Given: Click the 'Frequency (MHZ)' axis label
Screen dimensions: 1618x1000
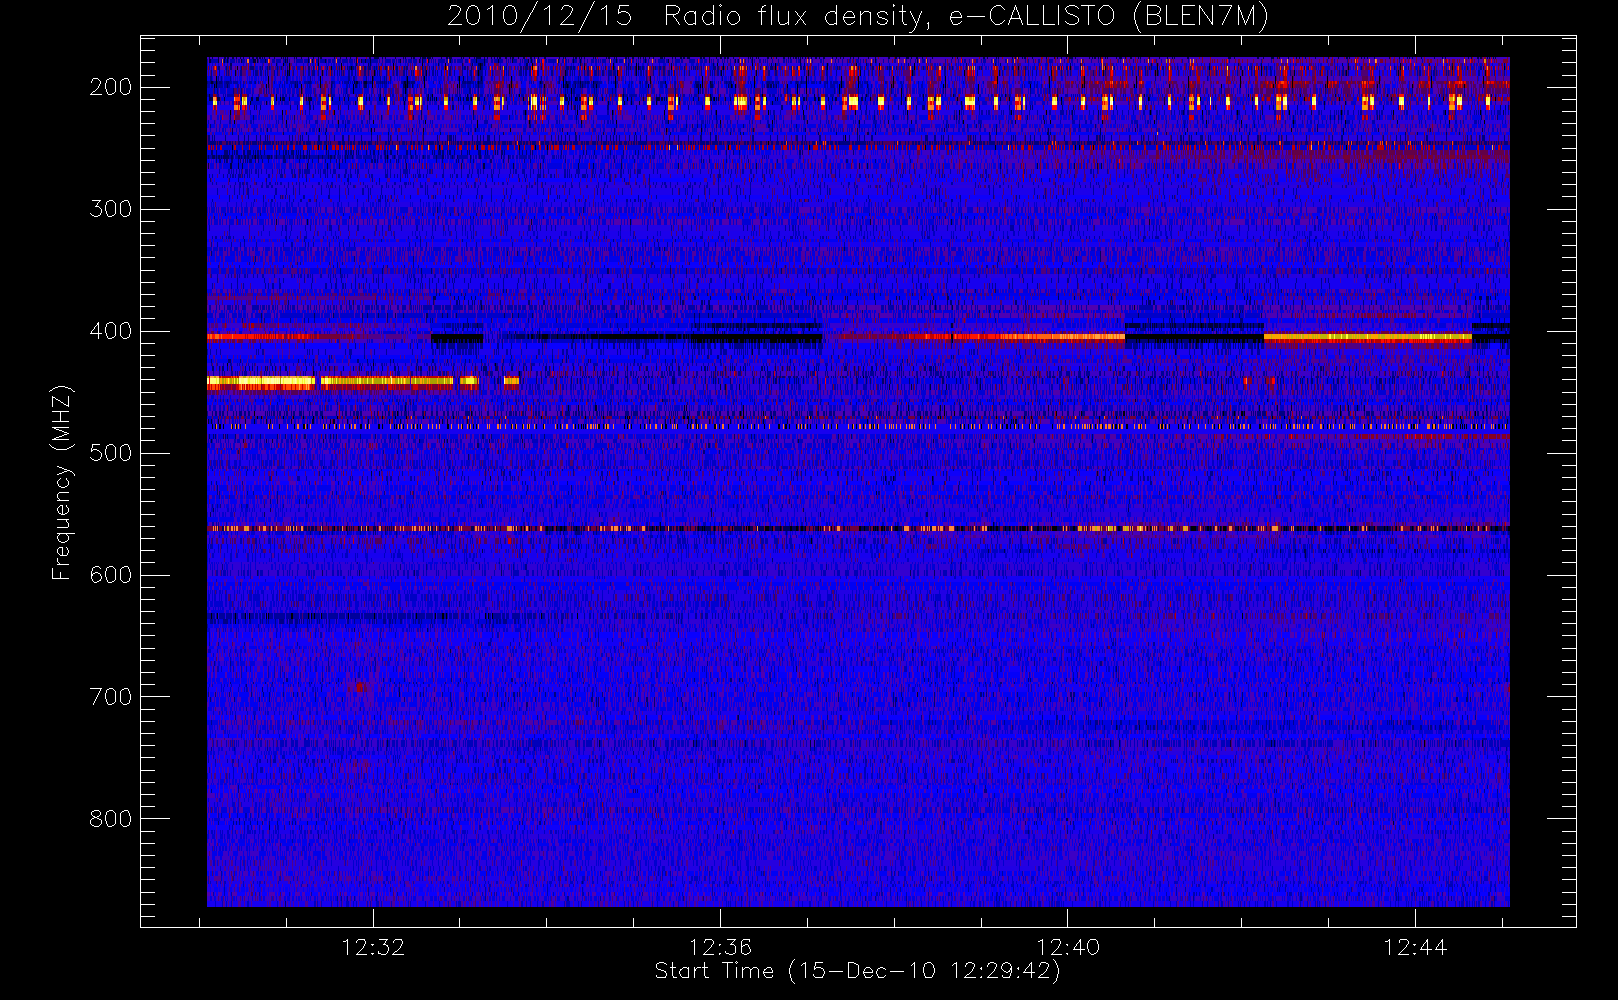Looking at the screenshot, I should (x=62, y=482).
